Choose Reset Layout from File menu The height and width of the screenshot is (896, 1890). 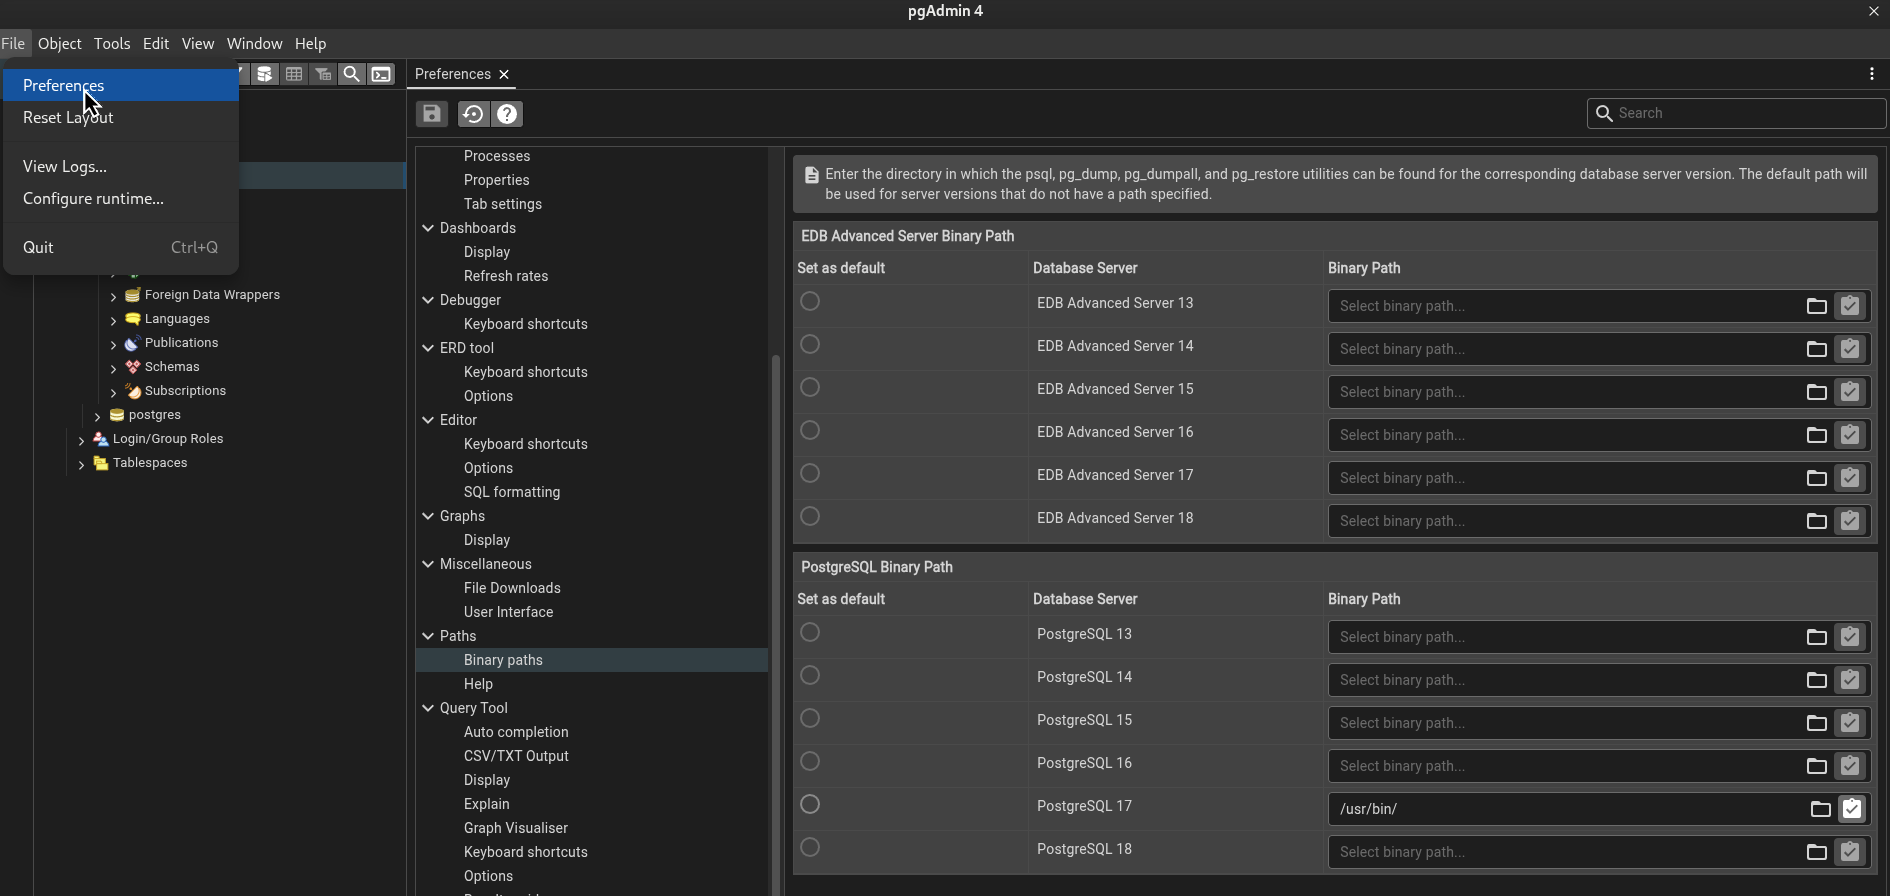(x=68, y=118)
